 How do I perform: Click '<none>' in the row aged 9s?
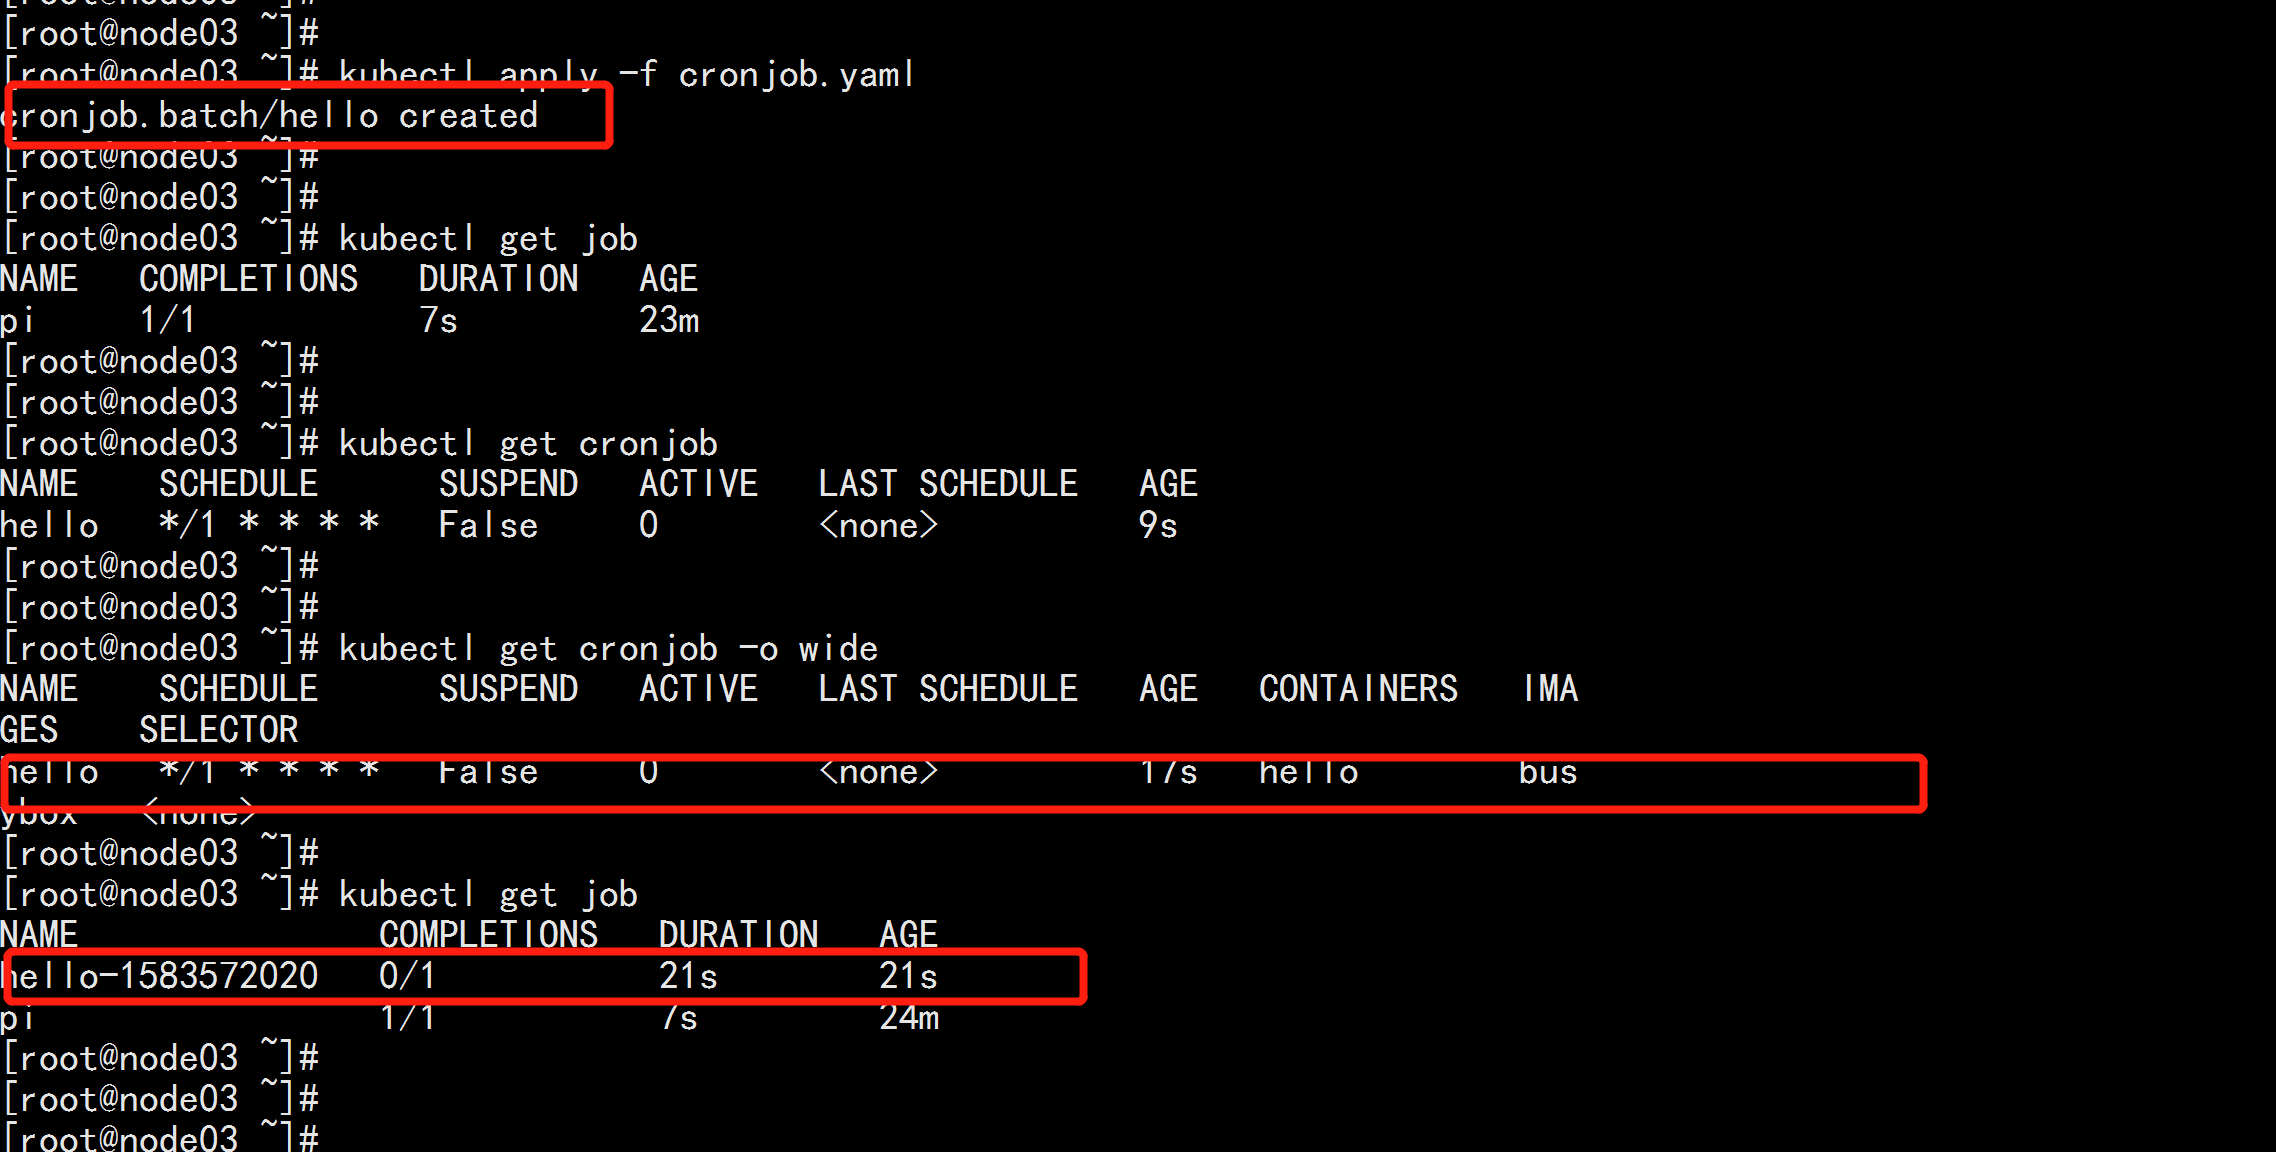pos(878,525)
